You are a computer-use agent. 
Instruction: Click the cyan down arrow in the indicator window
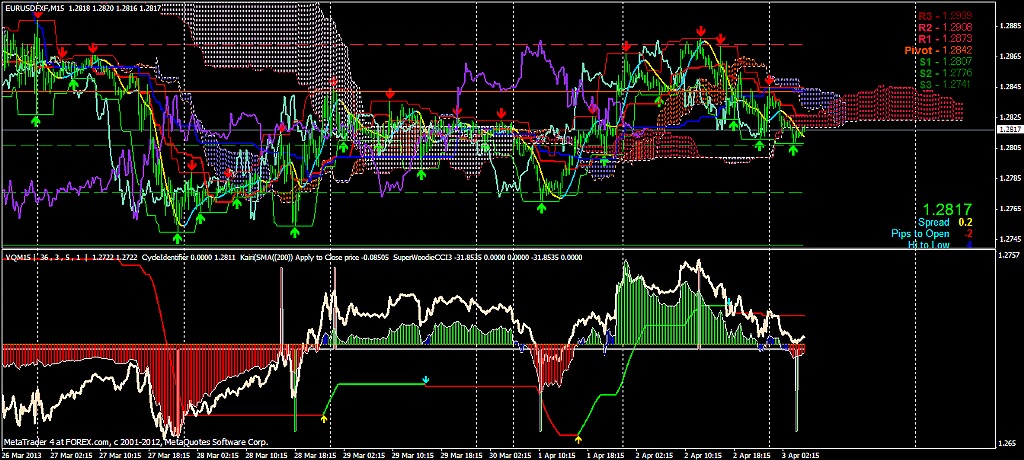(426, 380)
